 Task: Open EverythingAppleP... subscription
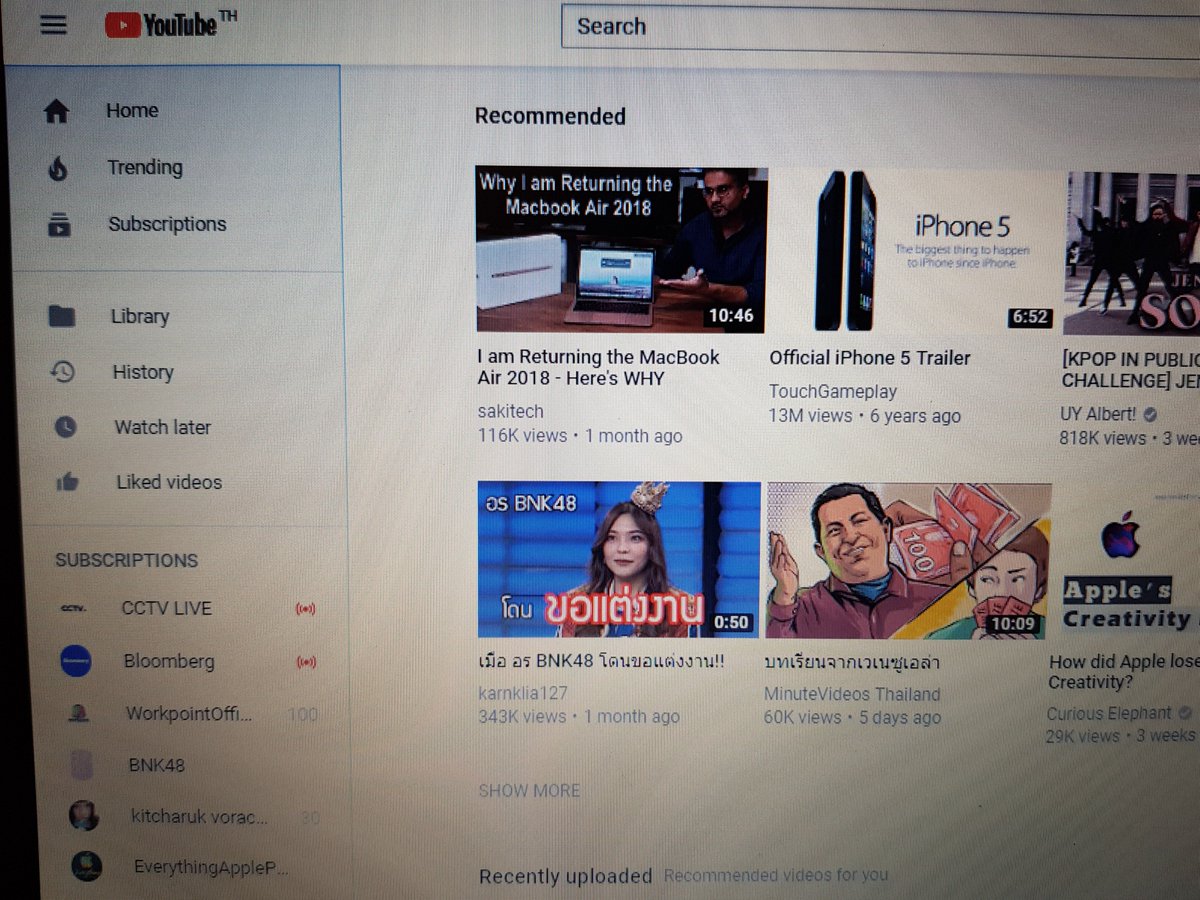[x=211, y=867]
